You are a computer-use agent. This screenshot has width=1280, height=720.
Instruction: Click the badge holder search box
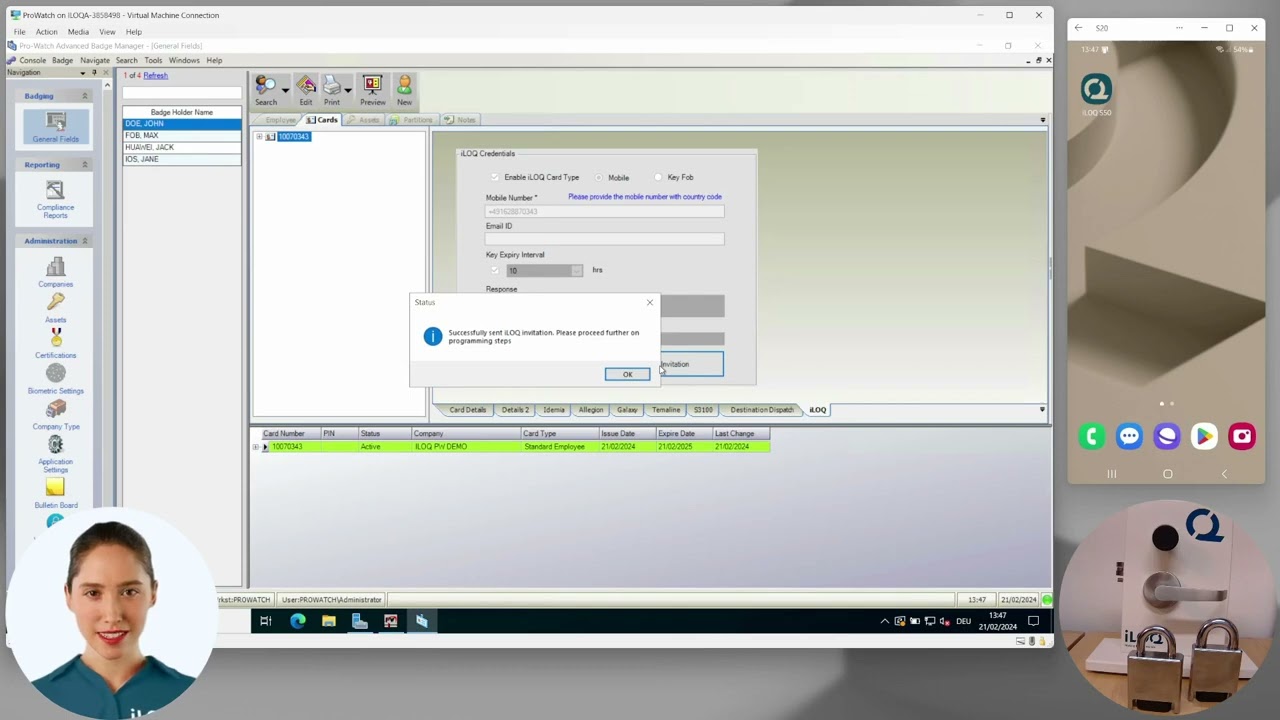[x=181, y=94]
